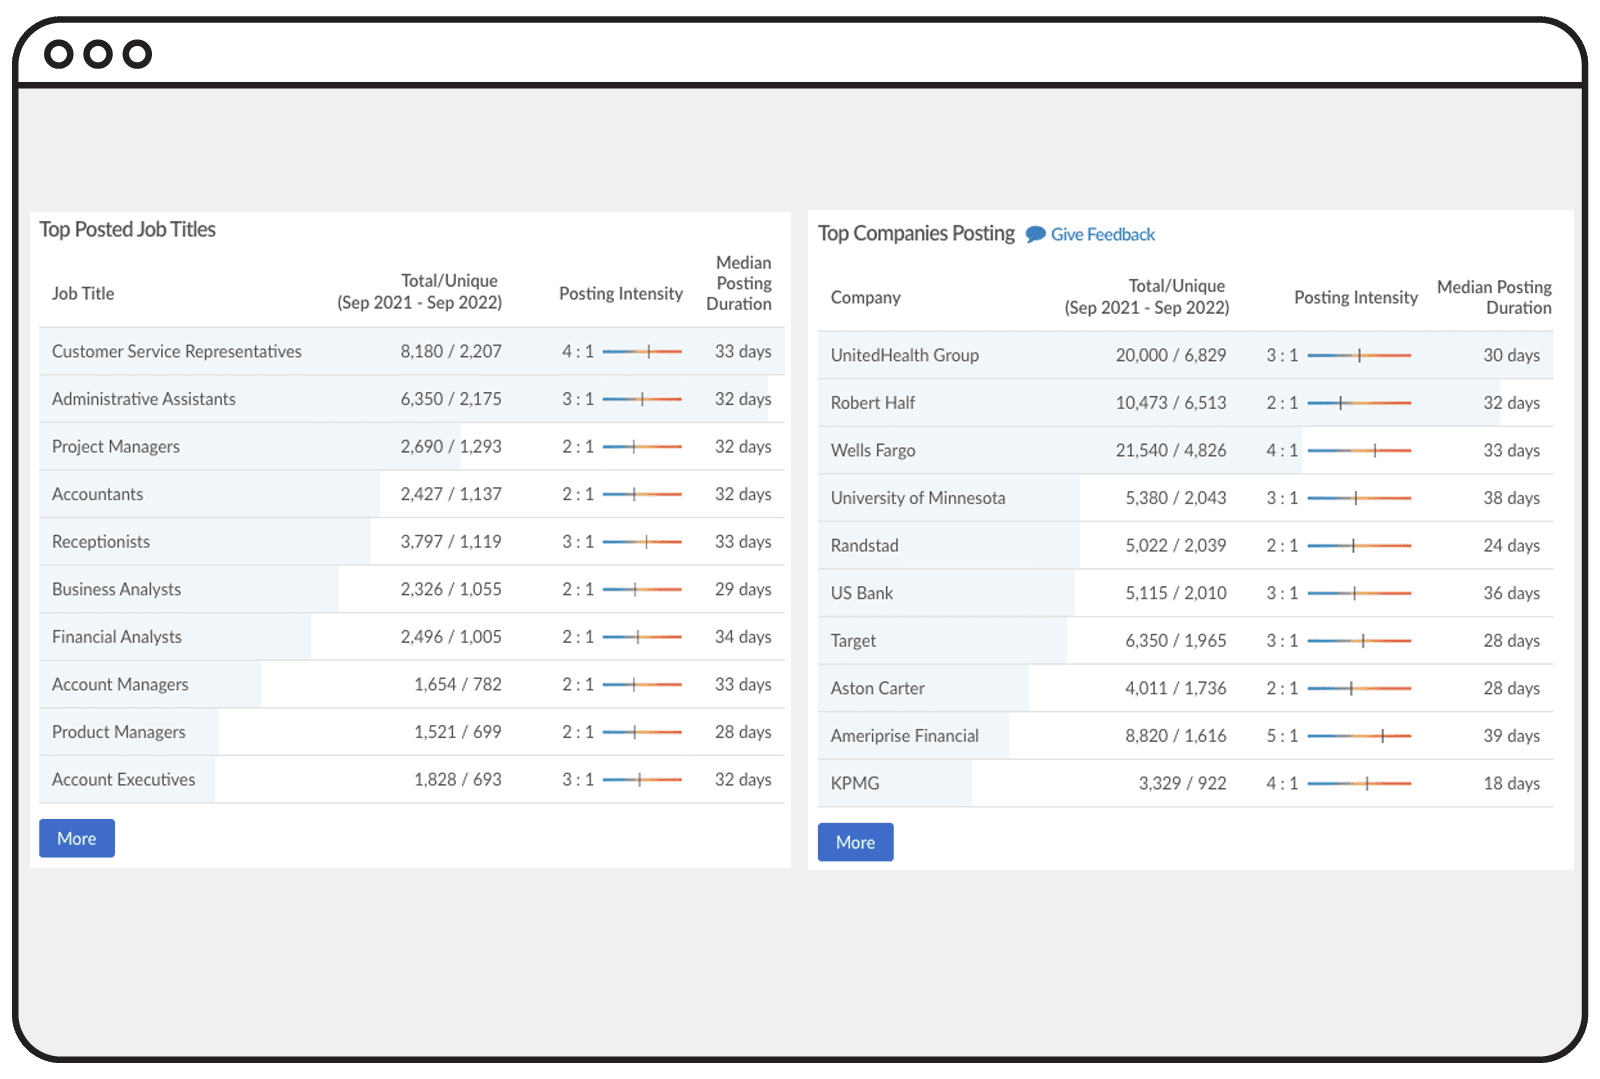Viewport: 1600px width, 1079px height.
Task: Click the Wells Fargo posting intensity bar
Action: (x=1359, y=451)
